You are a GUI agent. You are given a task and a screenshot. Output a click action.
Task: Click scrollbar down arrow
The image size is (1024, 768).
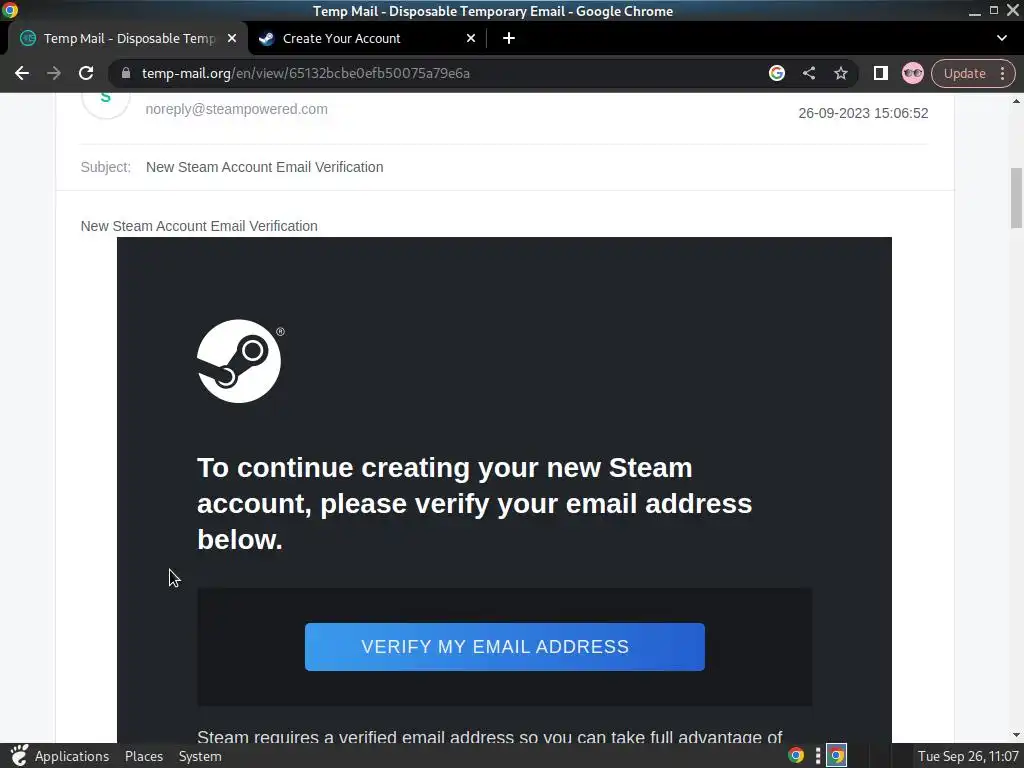coord(1016,735)
